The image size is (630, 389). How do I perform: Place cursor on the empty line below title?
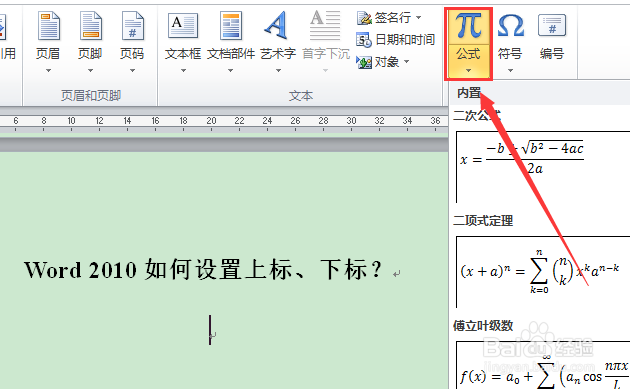[210, 330]
